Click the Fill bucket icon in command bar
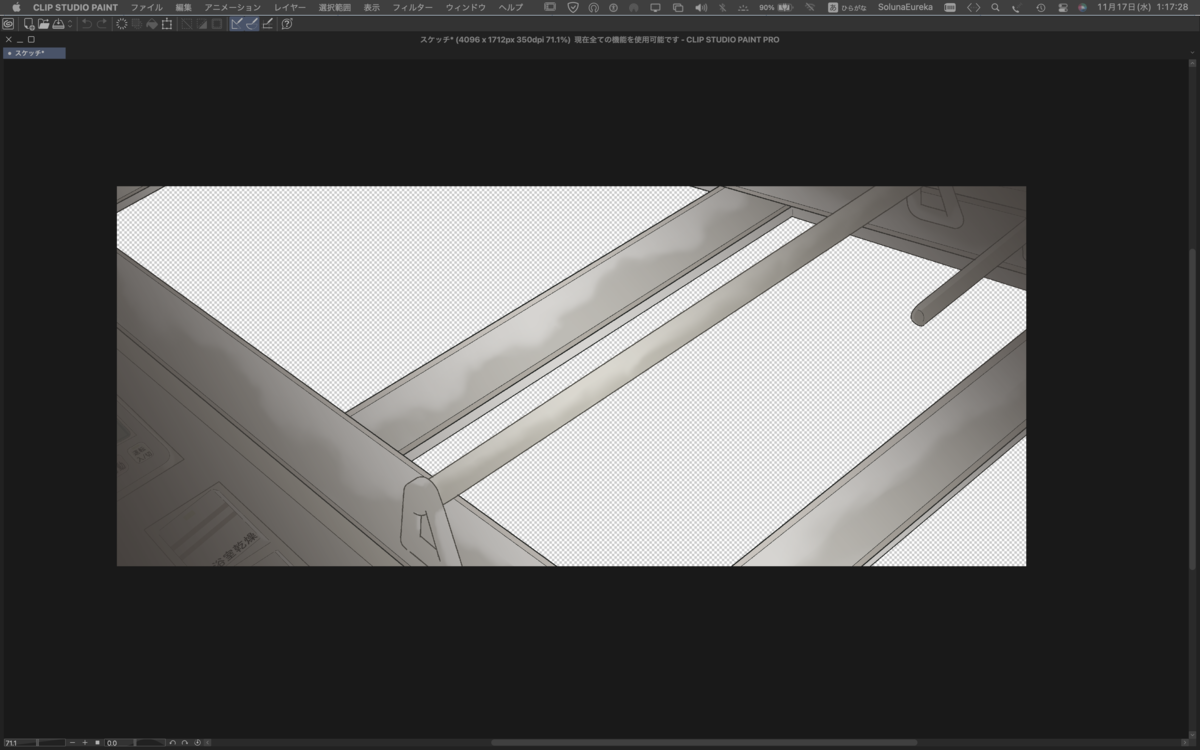 [152, 24]
